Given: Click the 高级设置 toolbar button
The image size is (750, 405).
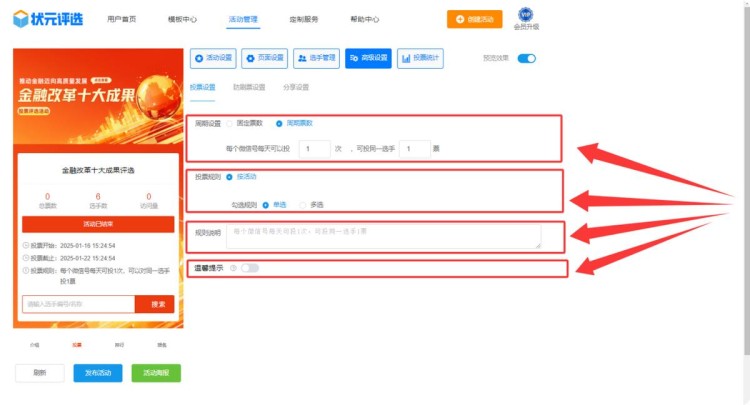Looking at the screenshot, I should coord(368,59).
